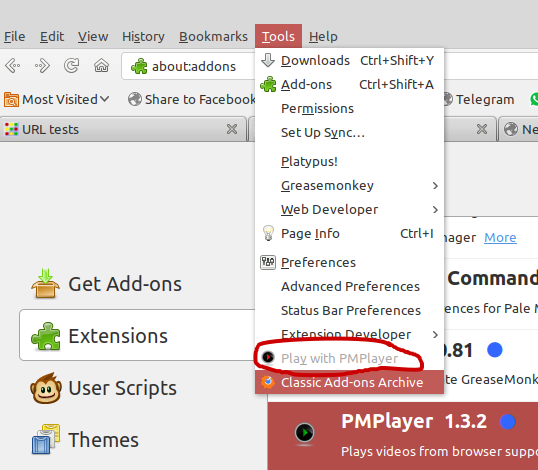Select Classic Add-ons Archive entry
This screenshot has height=470, width=538.
click(x=349, y=382)
